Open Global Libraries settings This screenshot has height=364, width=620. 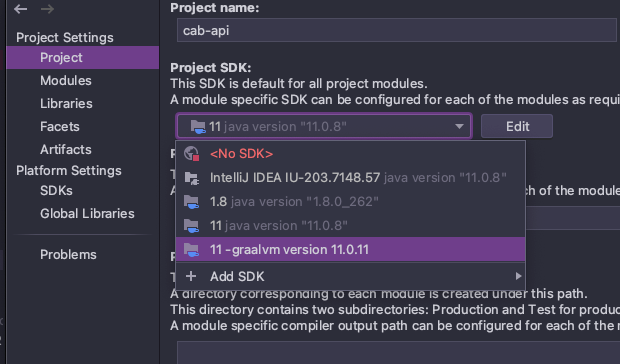[x=87, y=213]
